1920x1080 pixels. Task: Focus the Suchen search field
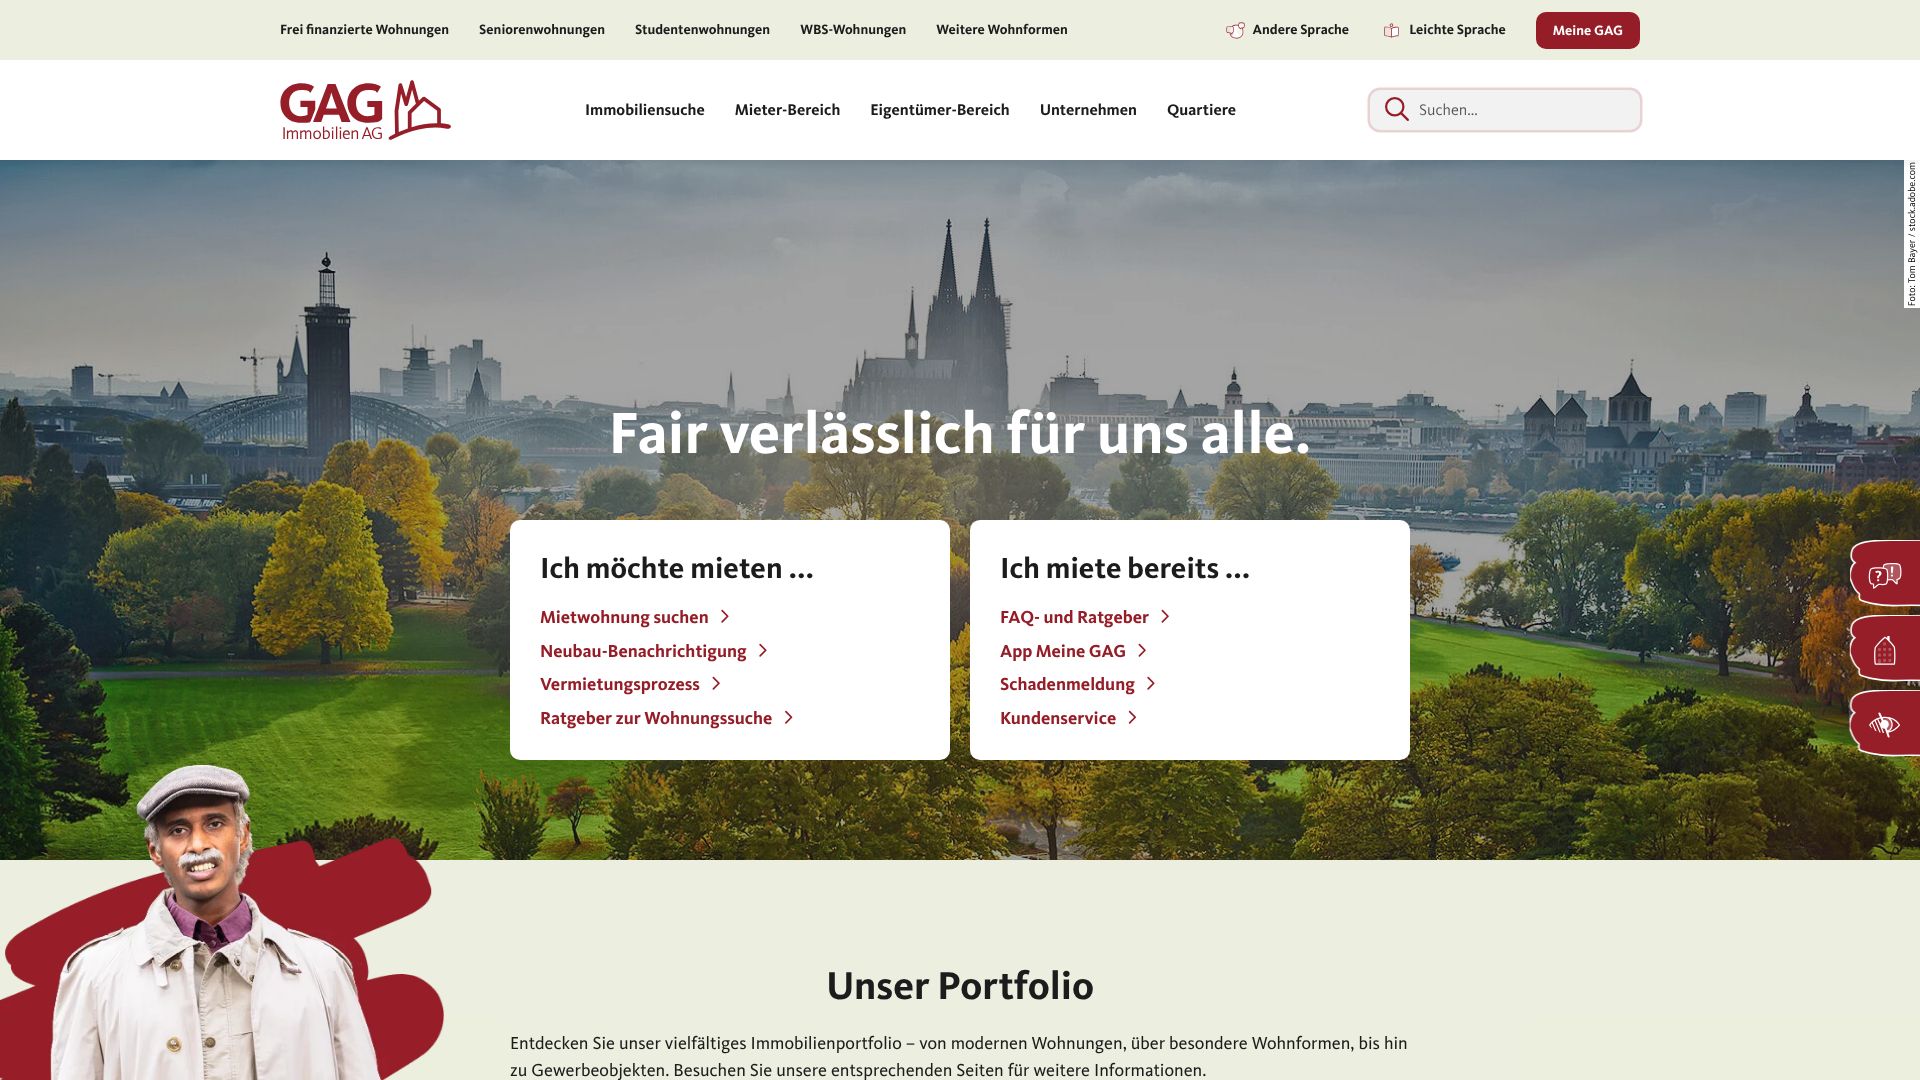[1505, 110]
